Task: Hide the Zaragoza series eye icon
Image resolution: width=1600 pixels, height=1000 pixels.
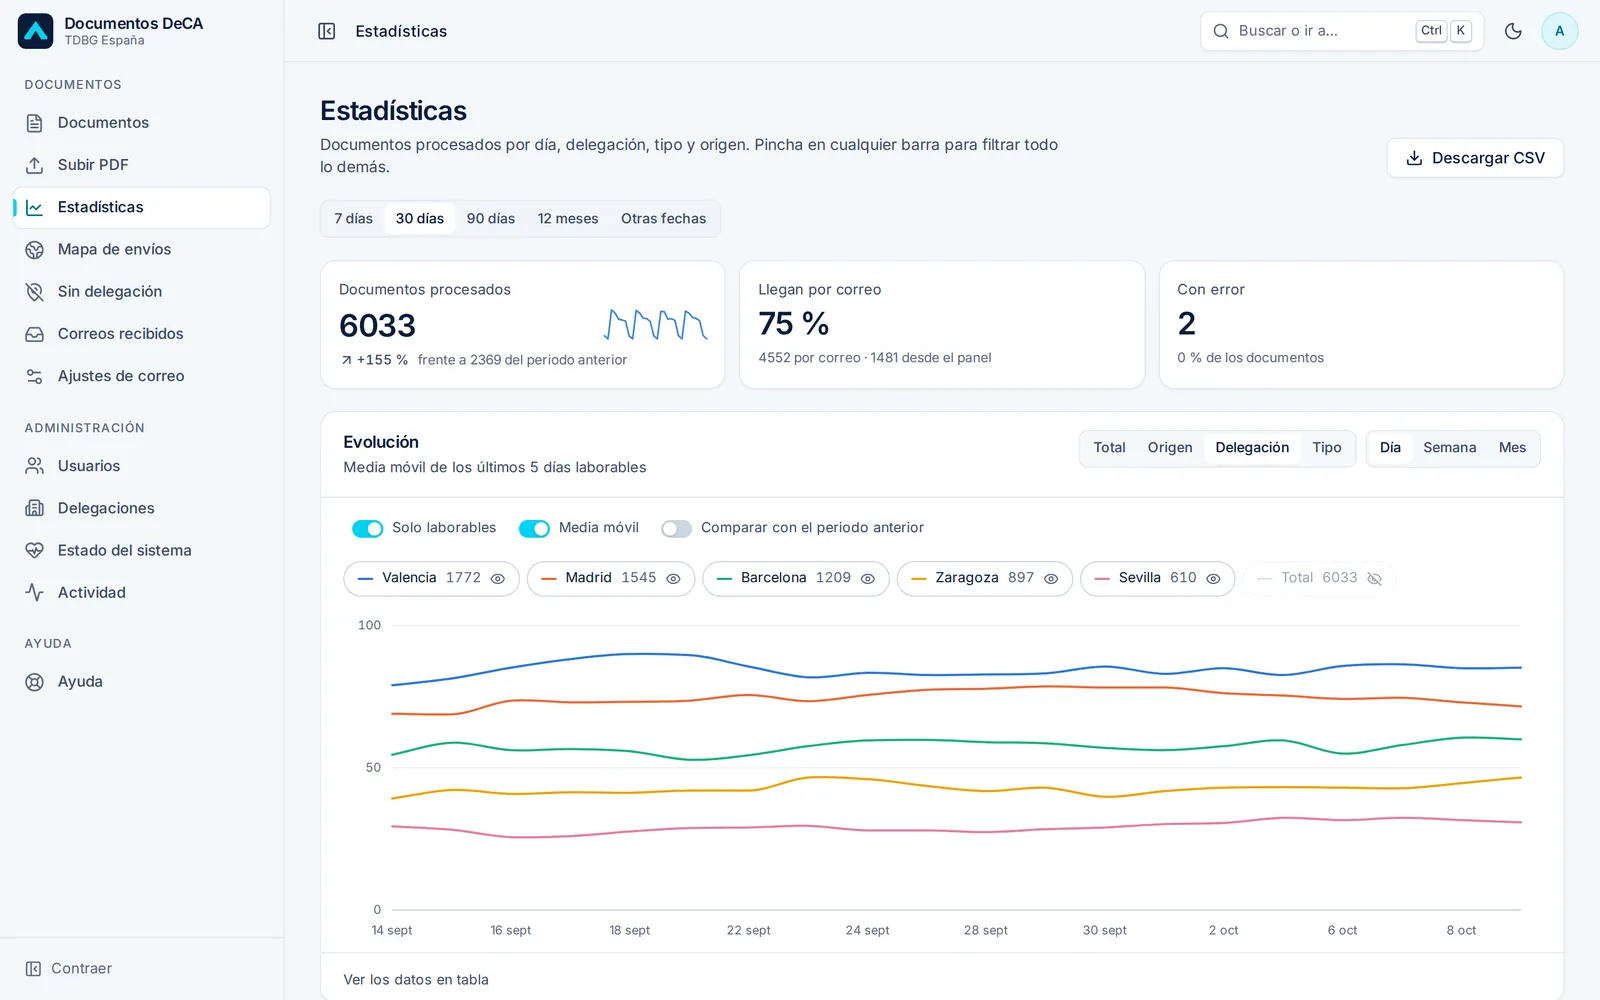Action: pos(1051,578)
